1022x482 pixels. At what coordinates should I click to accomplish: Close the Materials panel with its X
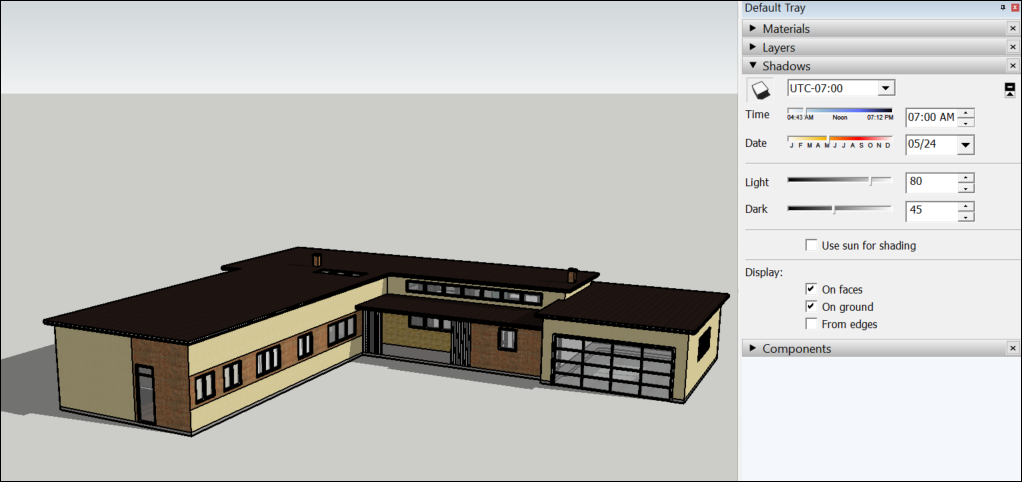coord(1012,29)
